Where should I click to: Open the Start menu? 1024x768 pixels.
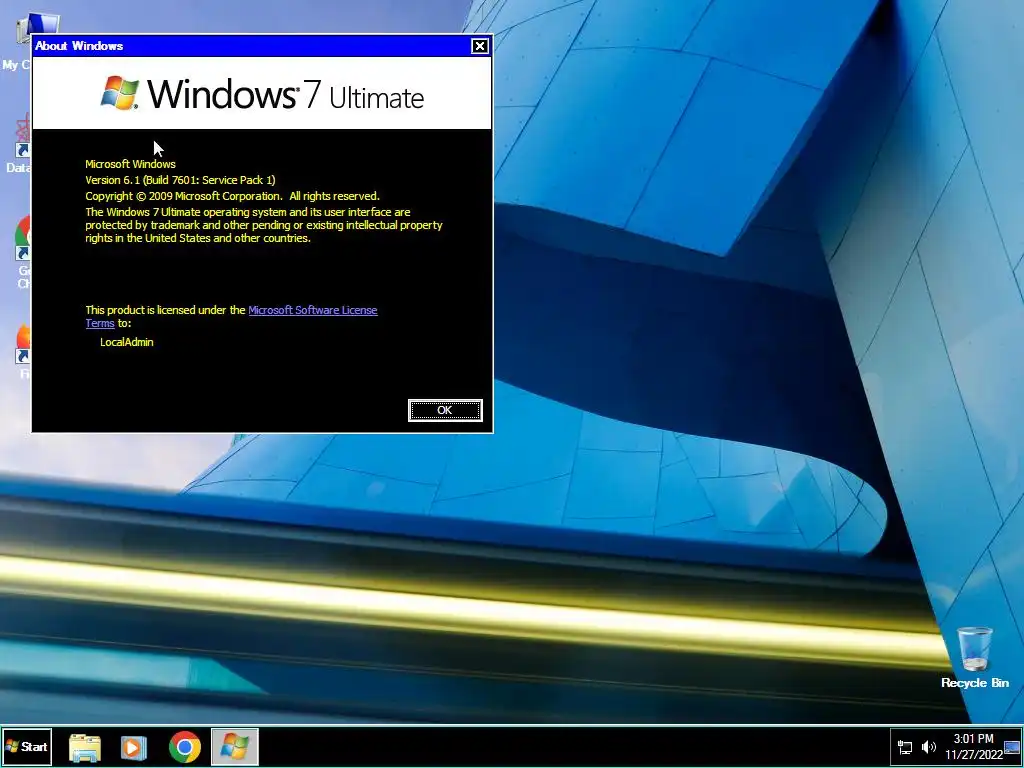(27, 746)
